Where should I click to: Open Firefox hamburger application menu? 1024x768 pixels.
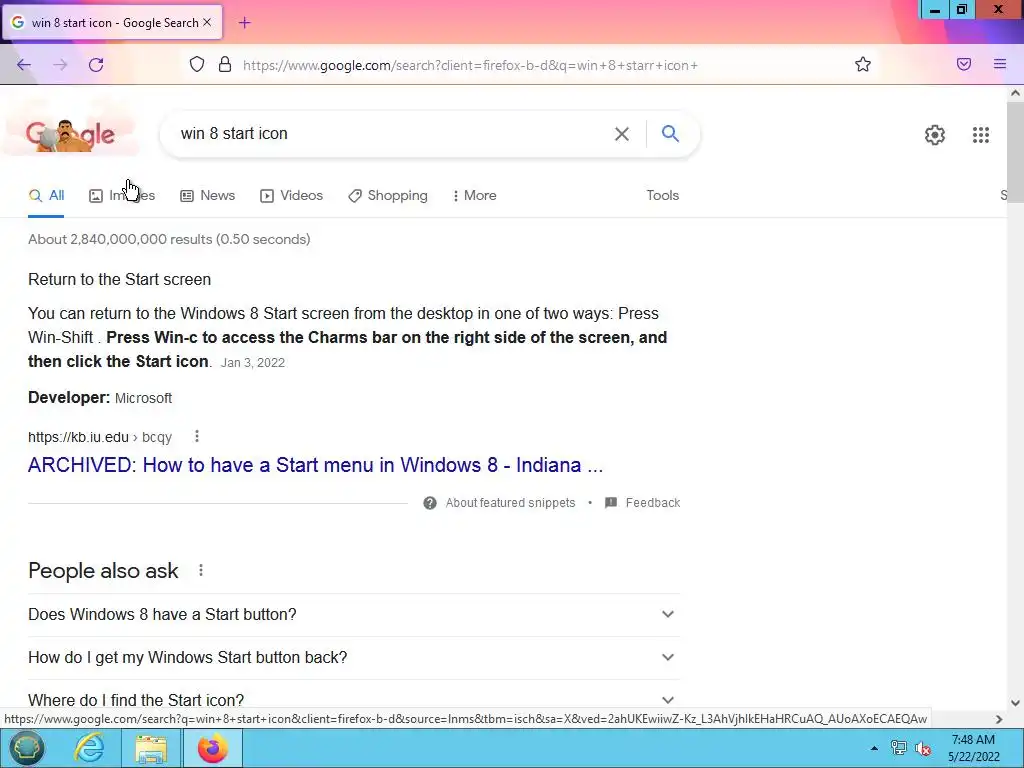coord(1000,64)
